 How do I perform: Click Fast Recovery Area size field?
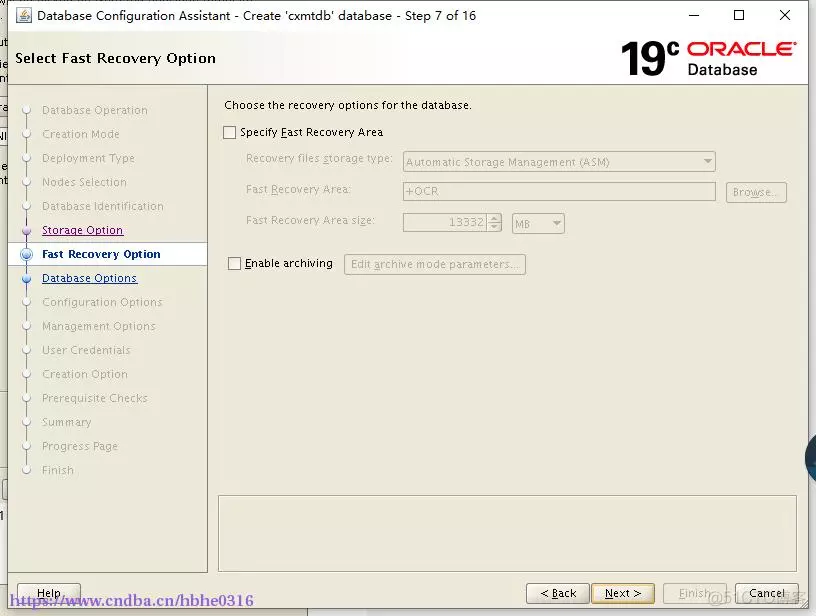click(445, 223)
